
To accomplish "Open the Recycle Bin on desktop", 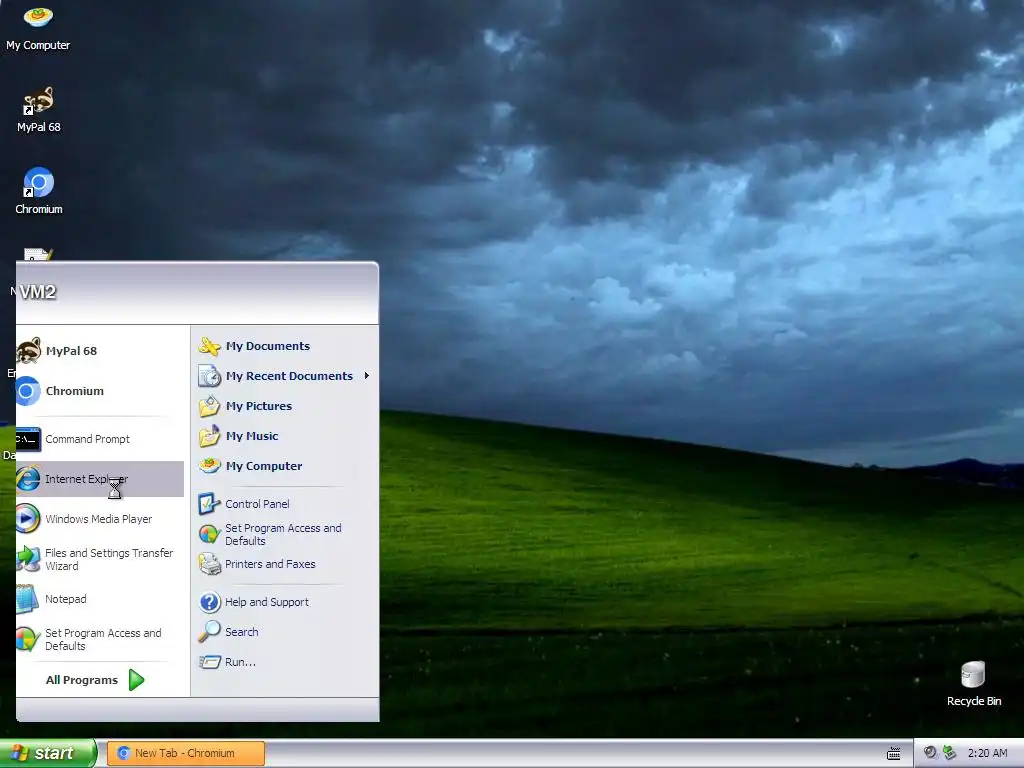I will [973, 675].
